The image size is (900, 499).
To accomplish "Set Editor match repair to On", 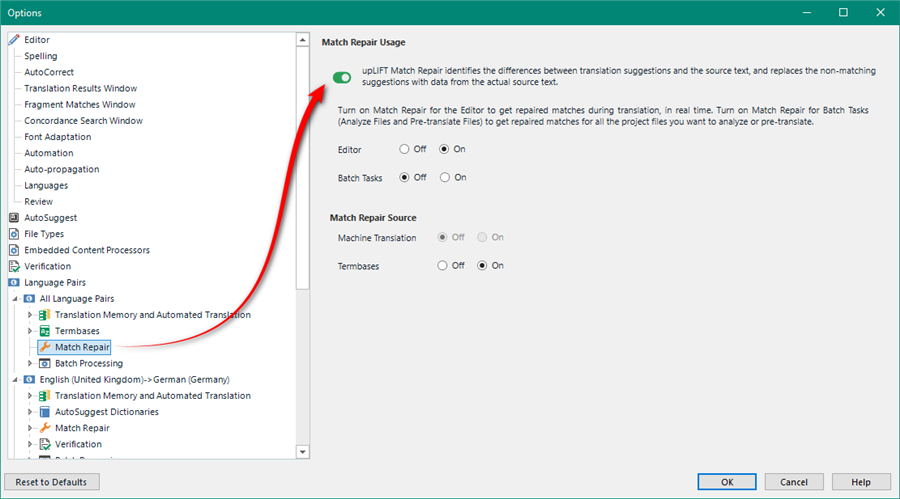I will [444, 149].
